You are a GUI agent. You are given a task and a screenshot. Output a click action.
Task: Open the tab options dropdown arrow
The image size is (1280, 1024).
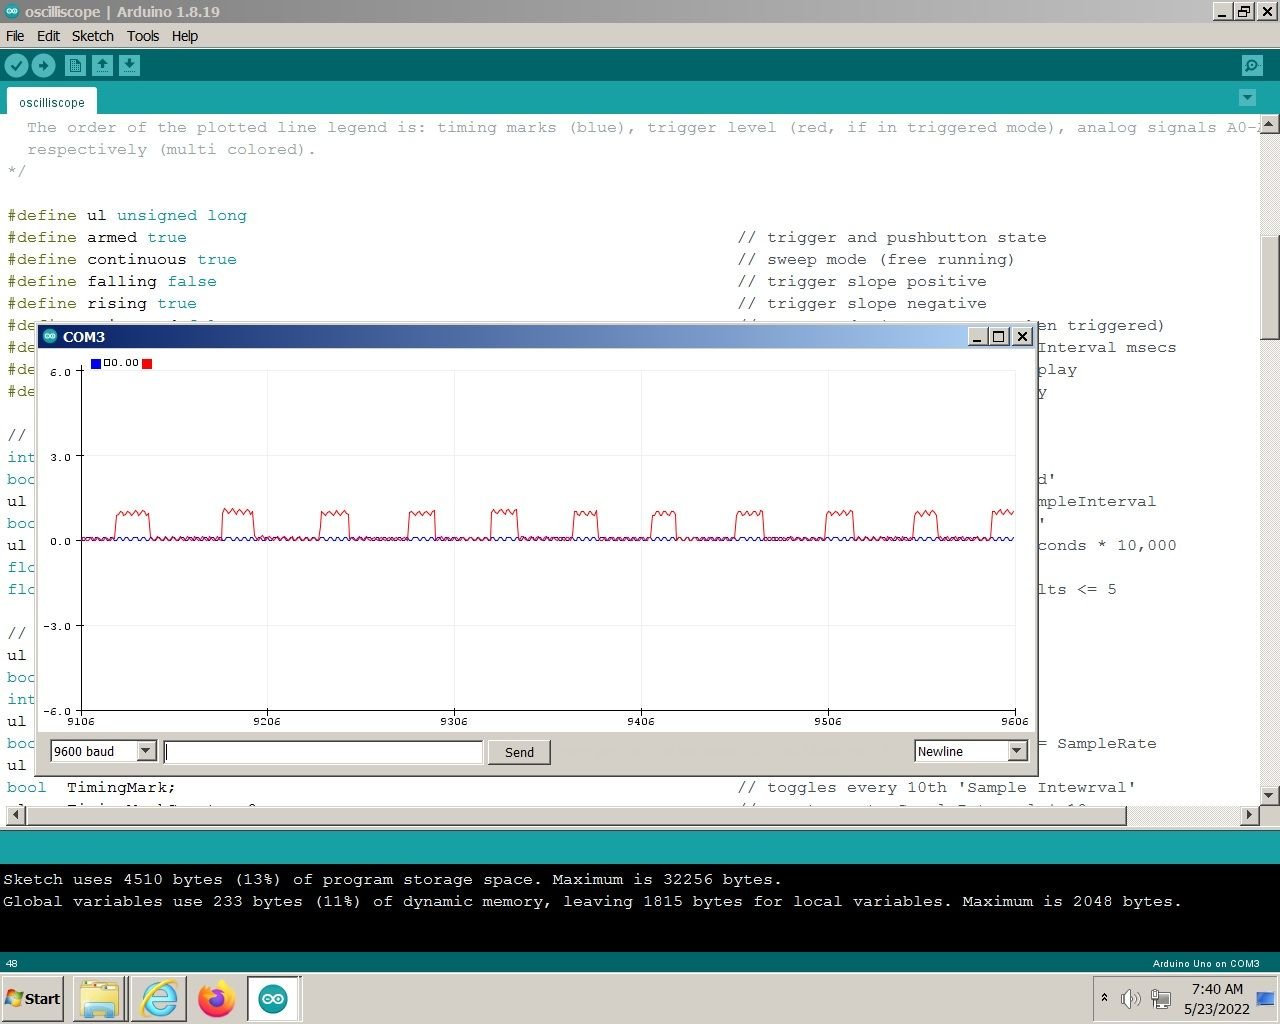click(x=1247, y=98)
